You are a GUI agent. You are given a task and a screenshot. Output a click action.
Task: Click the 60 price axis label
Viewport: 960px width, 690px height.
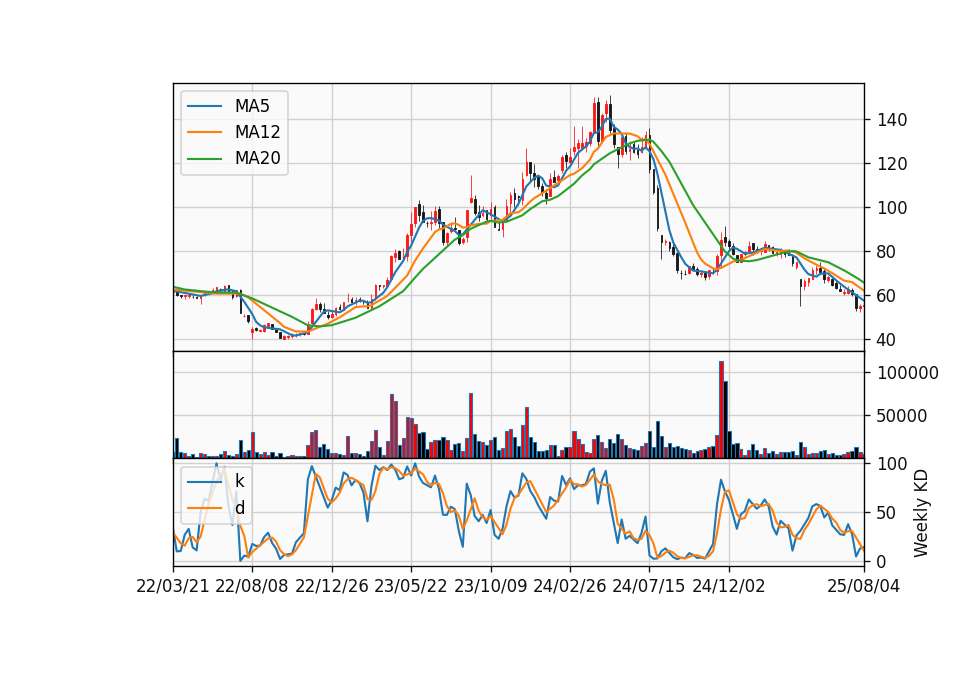[887, 296]
